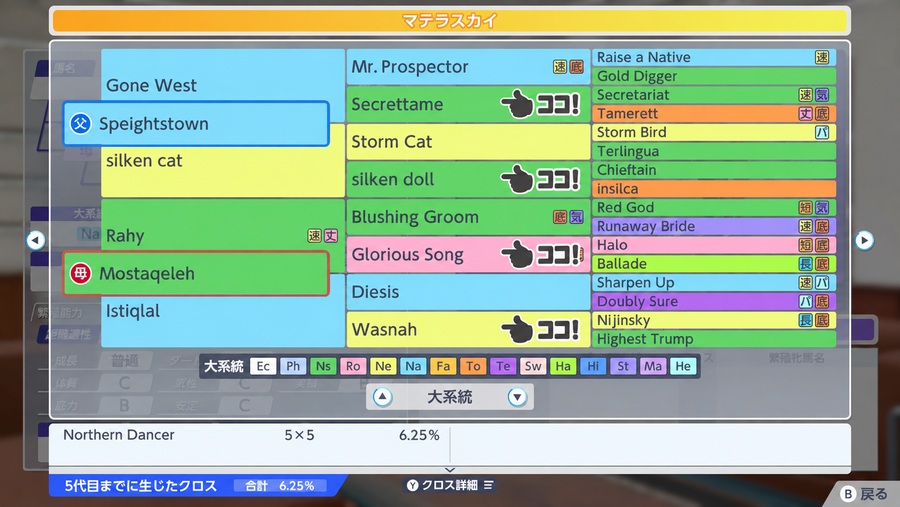Image resolution: width=900 pixels, height=507 pixels.
Task: Click the left page arrow
Action: tap(36, 240)
